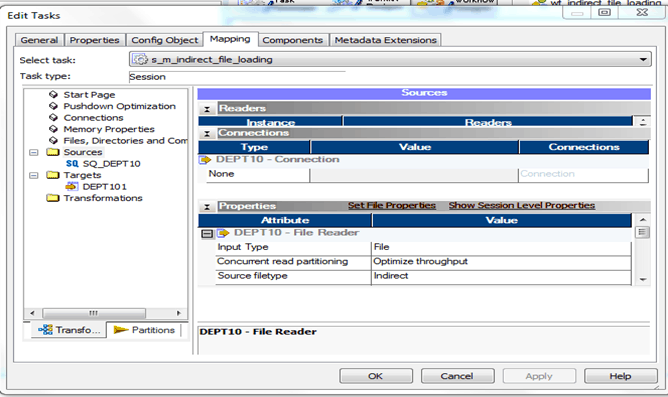Viewport: 668px width, 397px height.
Task: Click the Sources header bar
Action: click(424, 93)
